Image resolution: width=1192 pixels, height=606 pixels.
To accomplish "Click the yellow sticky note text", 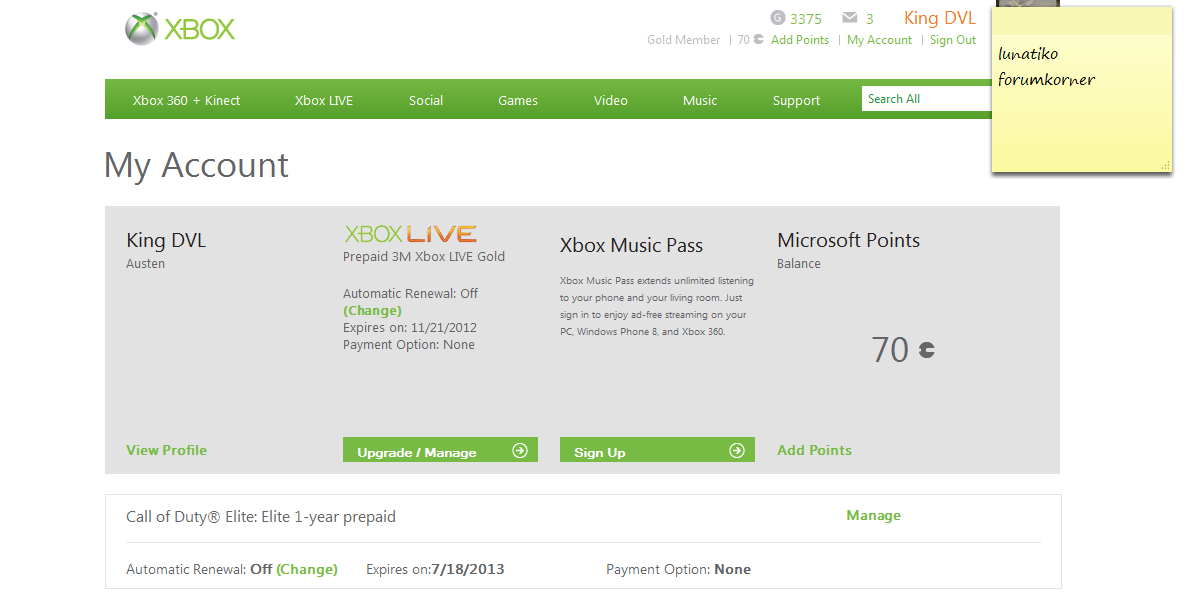I will 1046,66.
